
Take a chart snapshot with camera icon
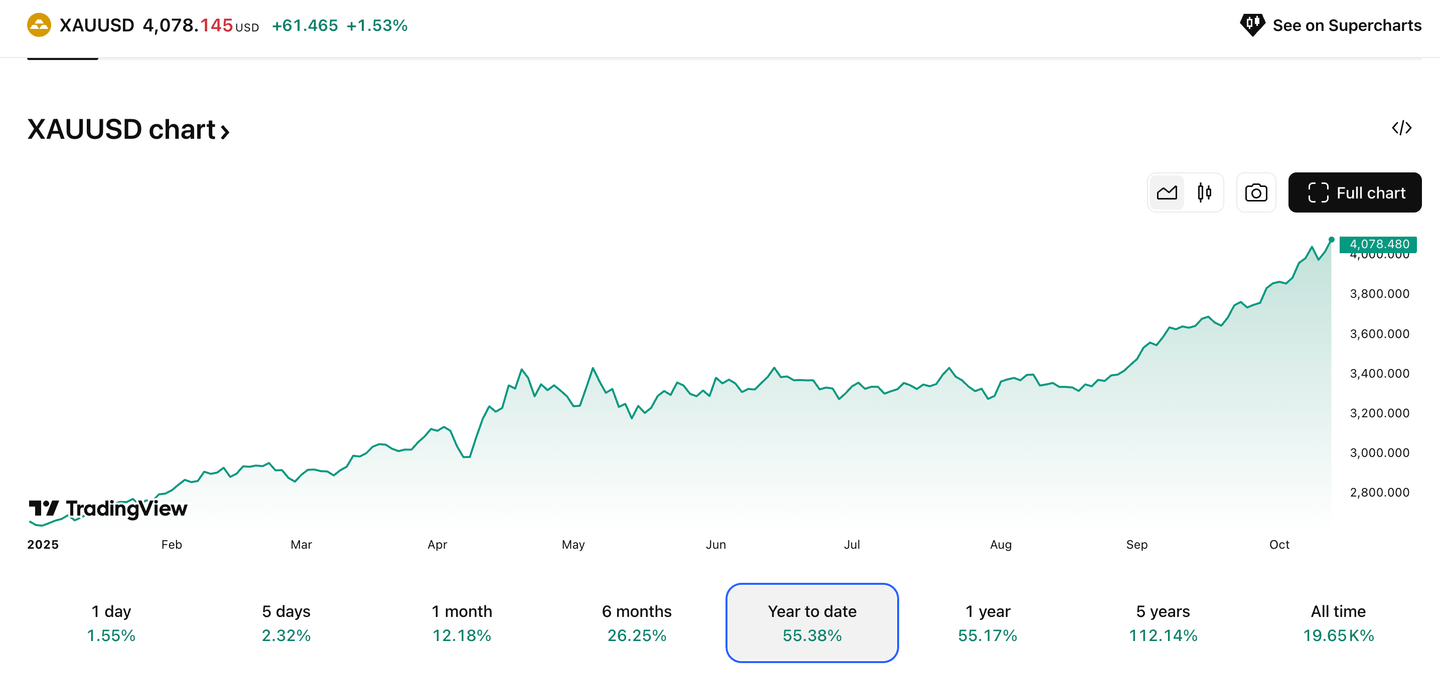point(1256,193)
